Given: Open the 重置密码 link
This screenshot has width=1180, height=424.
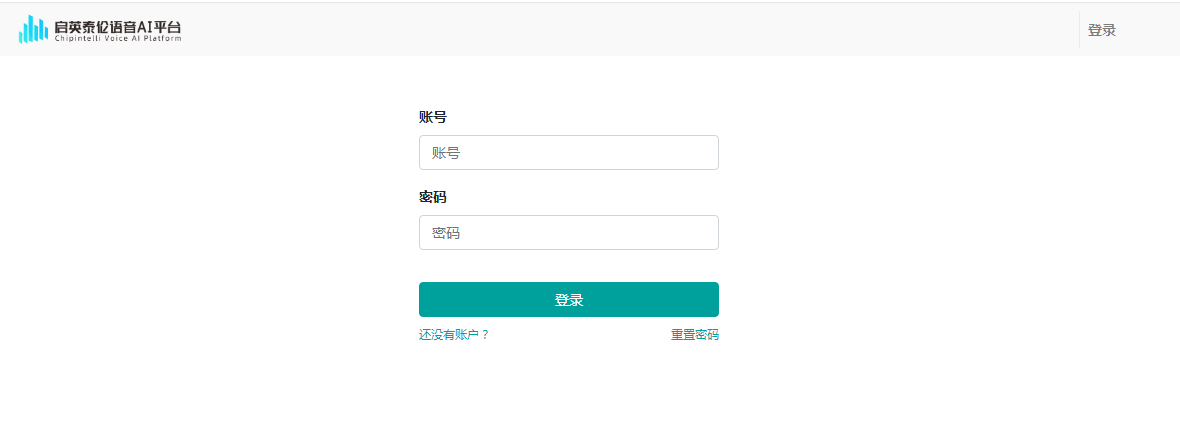Looking at the screenshot, I should (x=694, y=335).
